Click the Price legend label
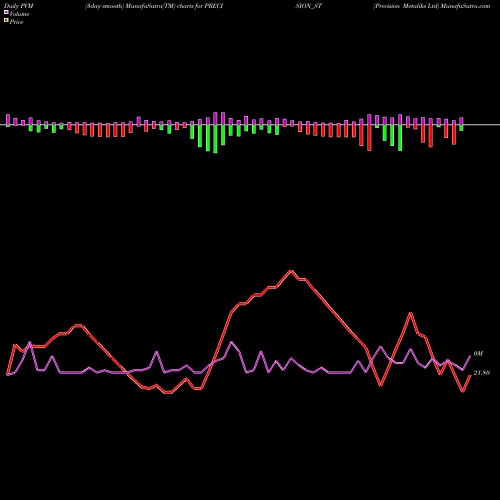 point(16,22)
